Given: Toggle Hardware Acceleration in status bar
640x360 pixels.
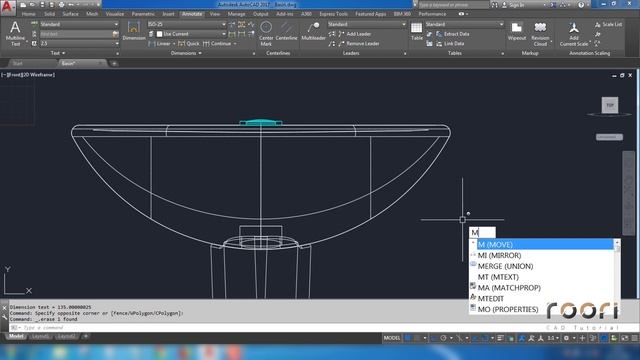Looking at the screenshot, I should click(x=614, y=338).
